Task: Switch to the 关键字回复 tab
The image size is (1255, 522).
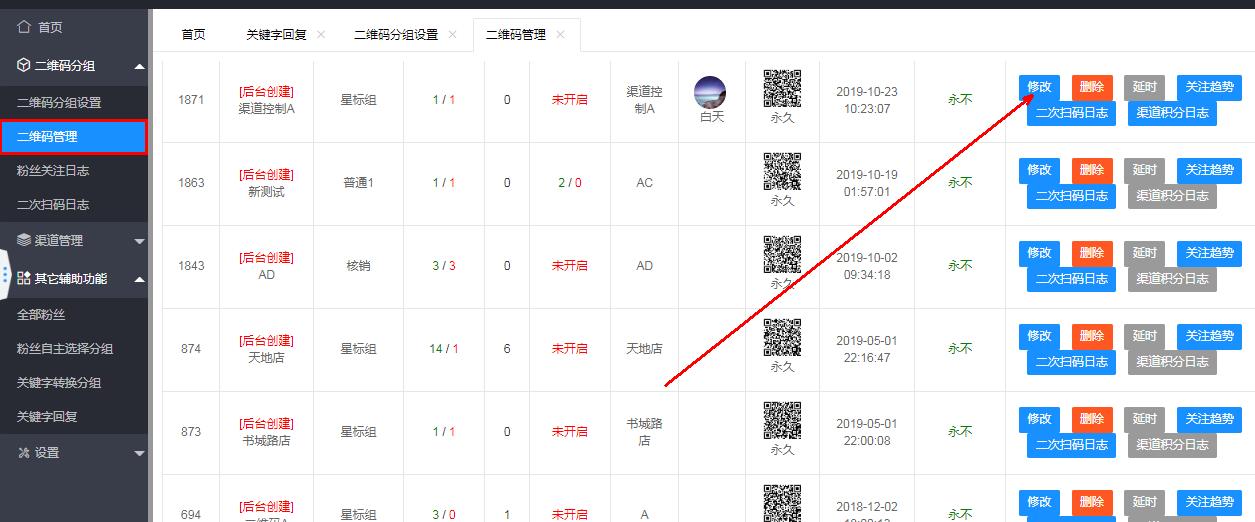Action: click(x=277, y=34)
